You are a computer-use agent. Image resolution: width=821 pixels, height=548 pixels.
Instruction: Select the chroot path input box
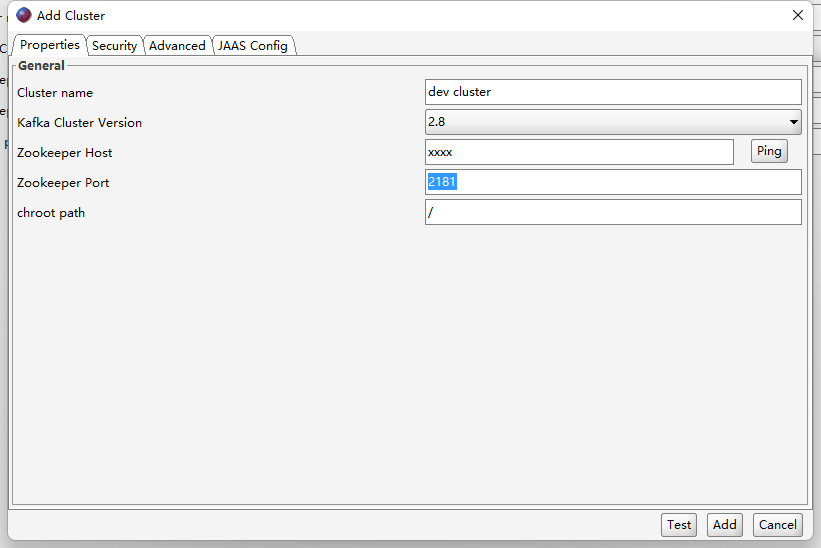[612, 212]
